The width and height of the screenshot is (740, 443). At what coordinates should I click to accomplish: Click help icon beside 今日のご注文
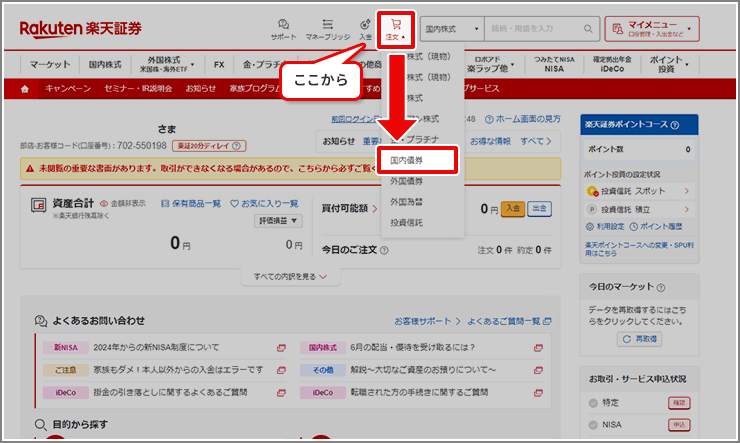(x=384, y=250)
